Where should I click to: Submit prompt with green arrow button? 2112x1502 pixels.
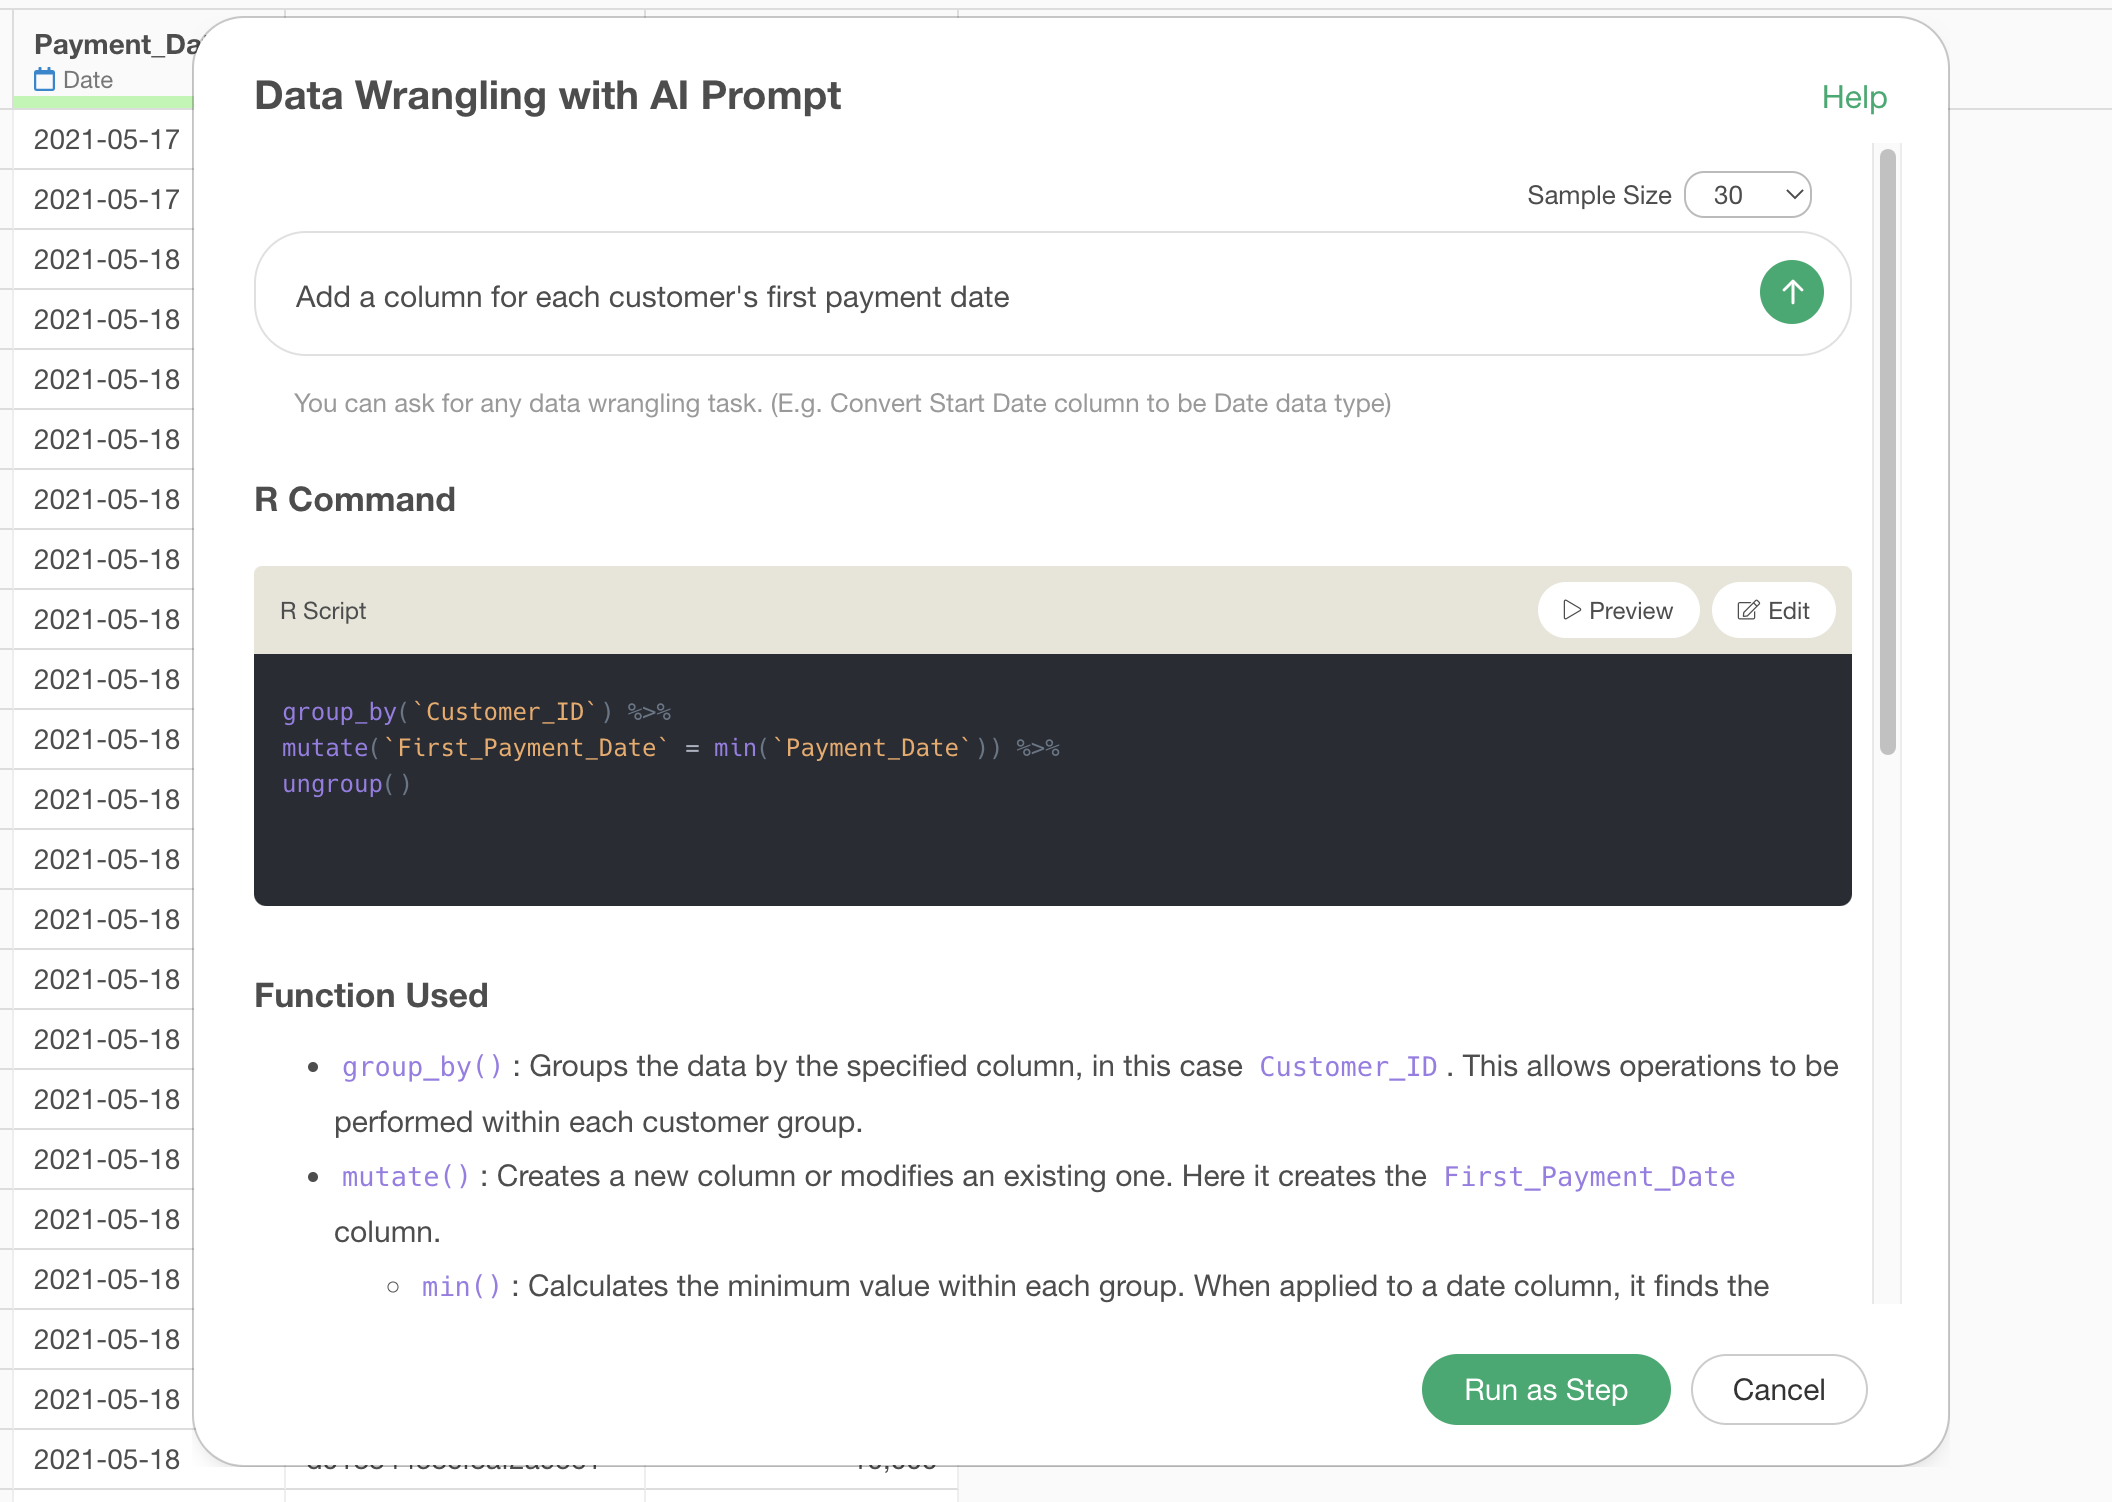pyautogui.click(x=1791, y=293)
